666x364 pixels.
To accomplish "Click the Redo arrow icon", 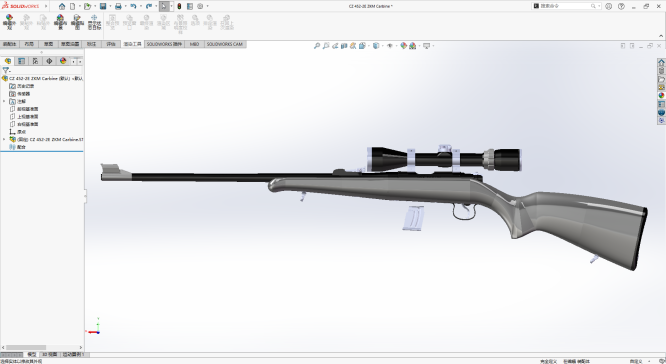I will pyautogui.click(x=149, y=6).
